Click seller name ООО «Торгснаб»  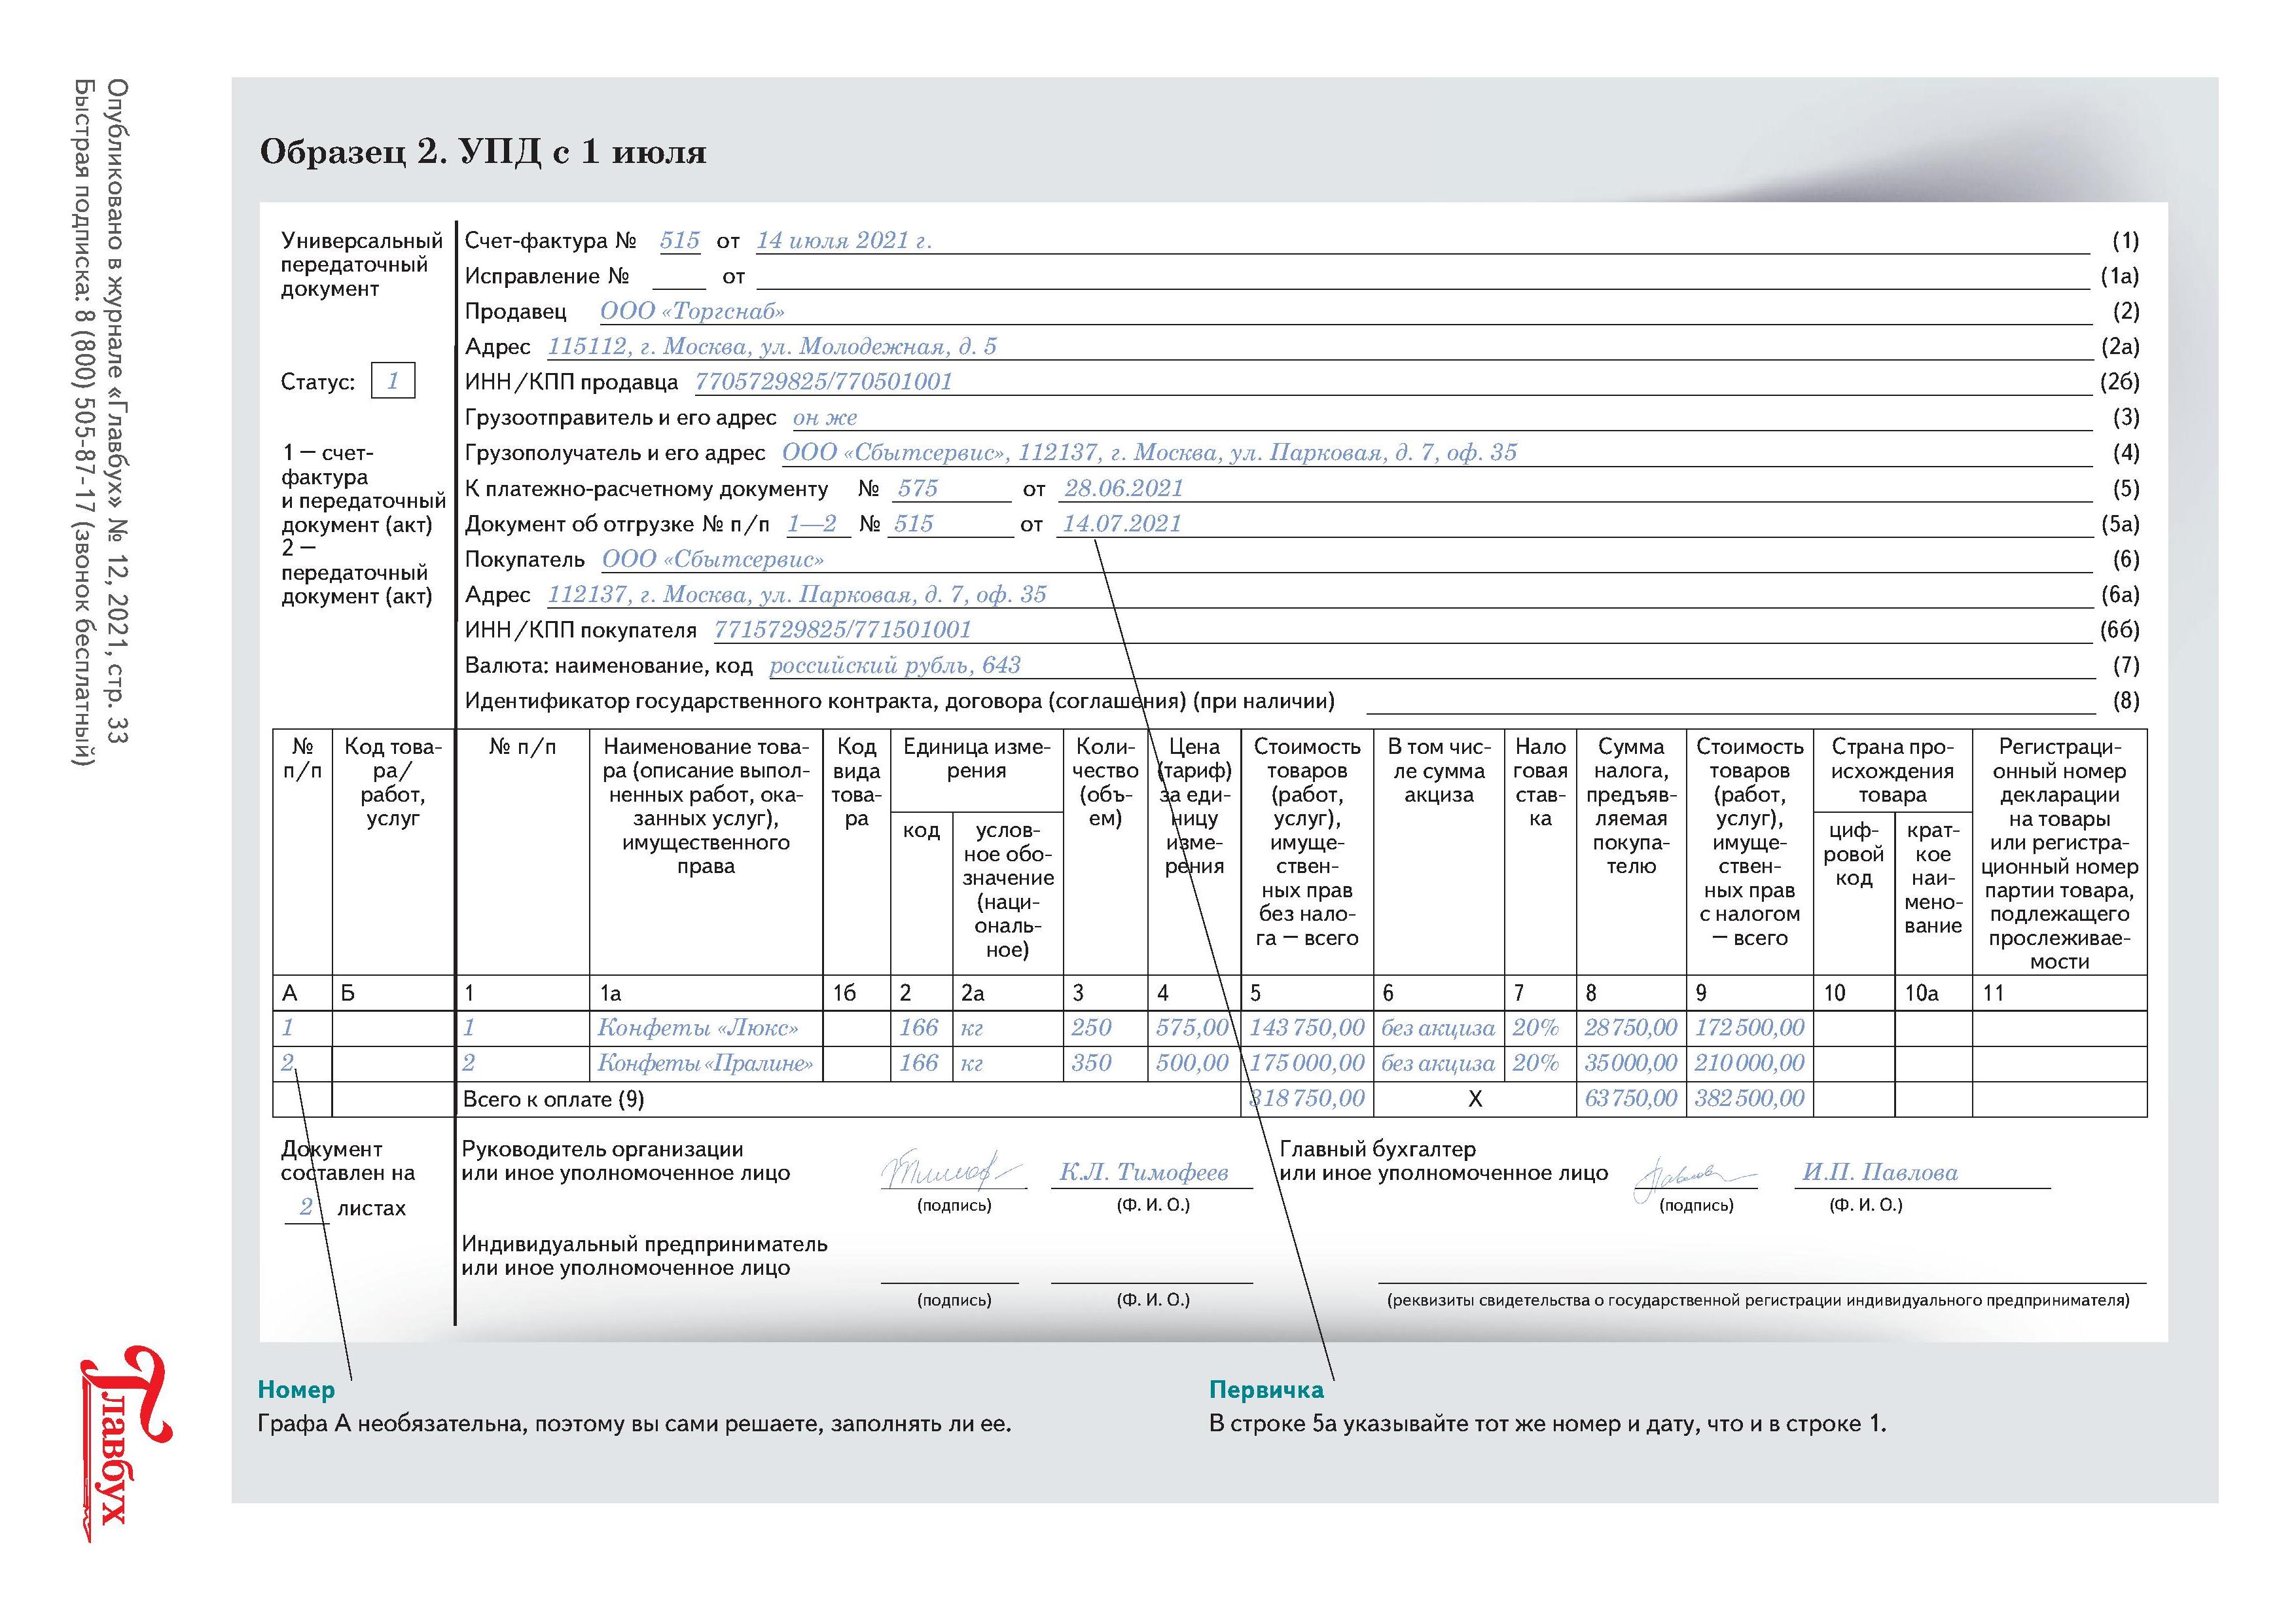[692, 311]
